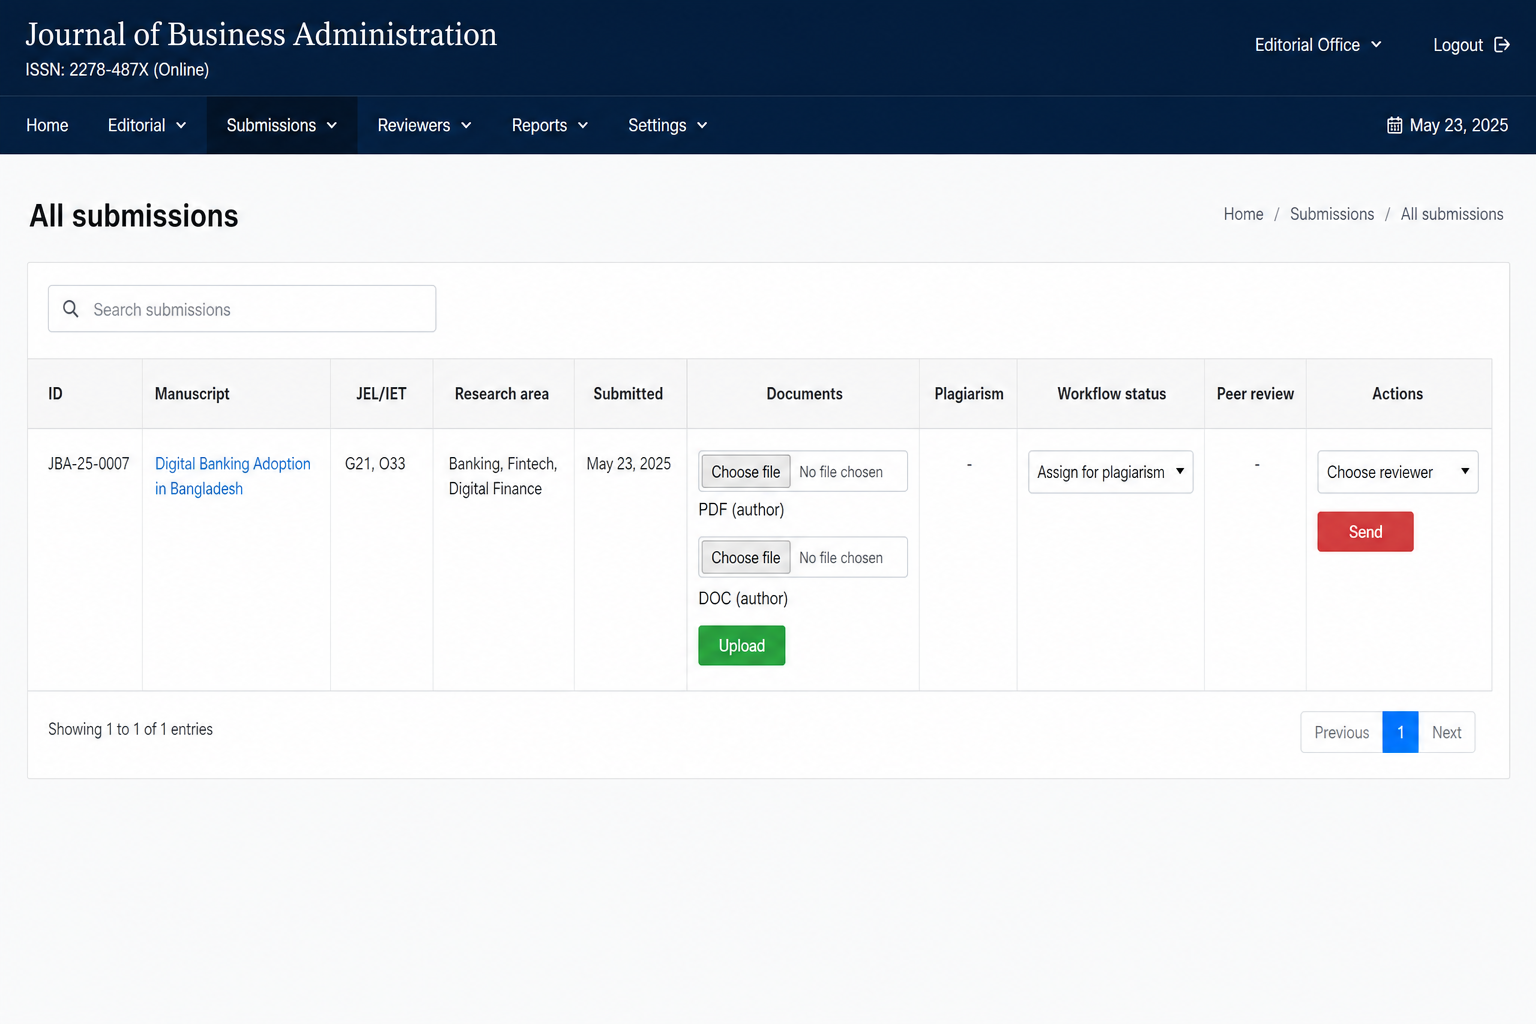Screen dimensions: 1536x1024
Task: Select the Submissions nav item
Action: 282,125
